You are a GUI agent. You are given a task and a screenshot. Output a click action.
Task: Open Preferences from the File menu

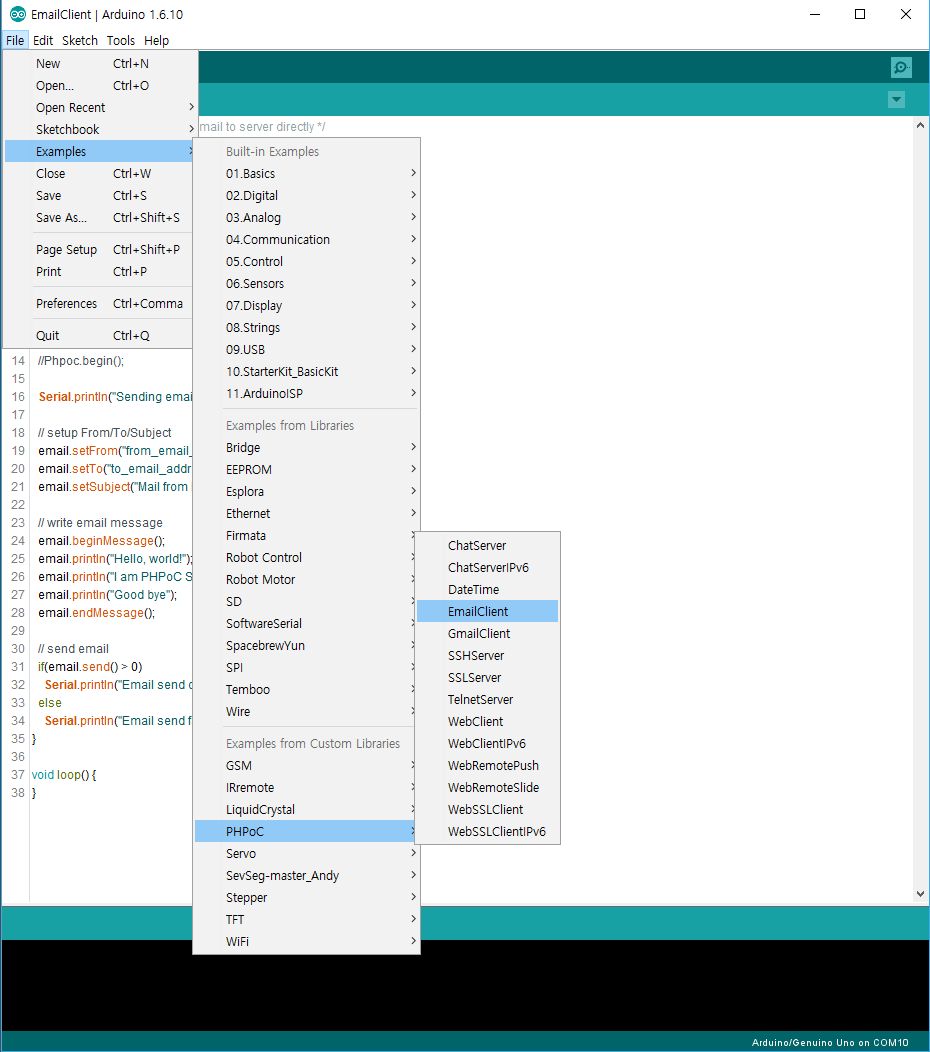point(99,304)
